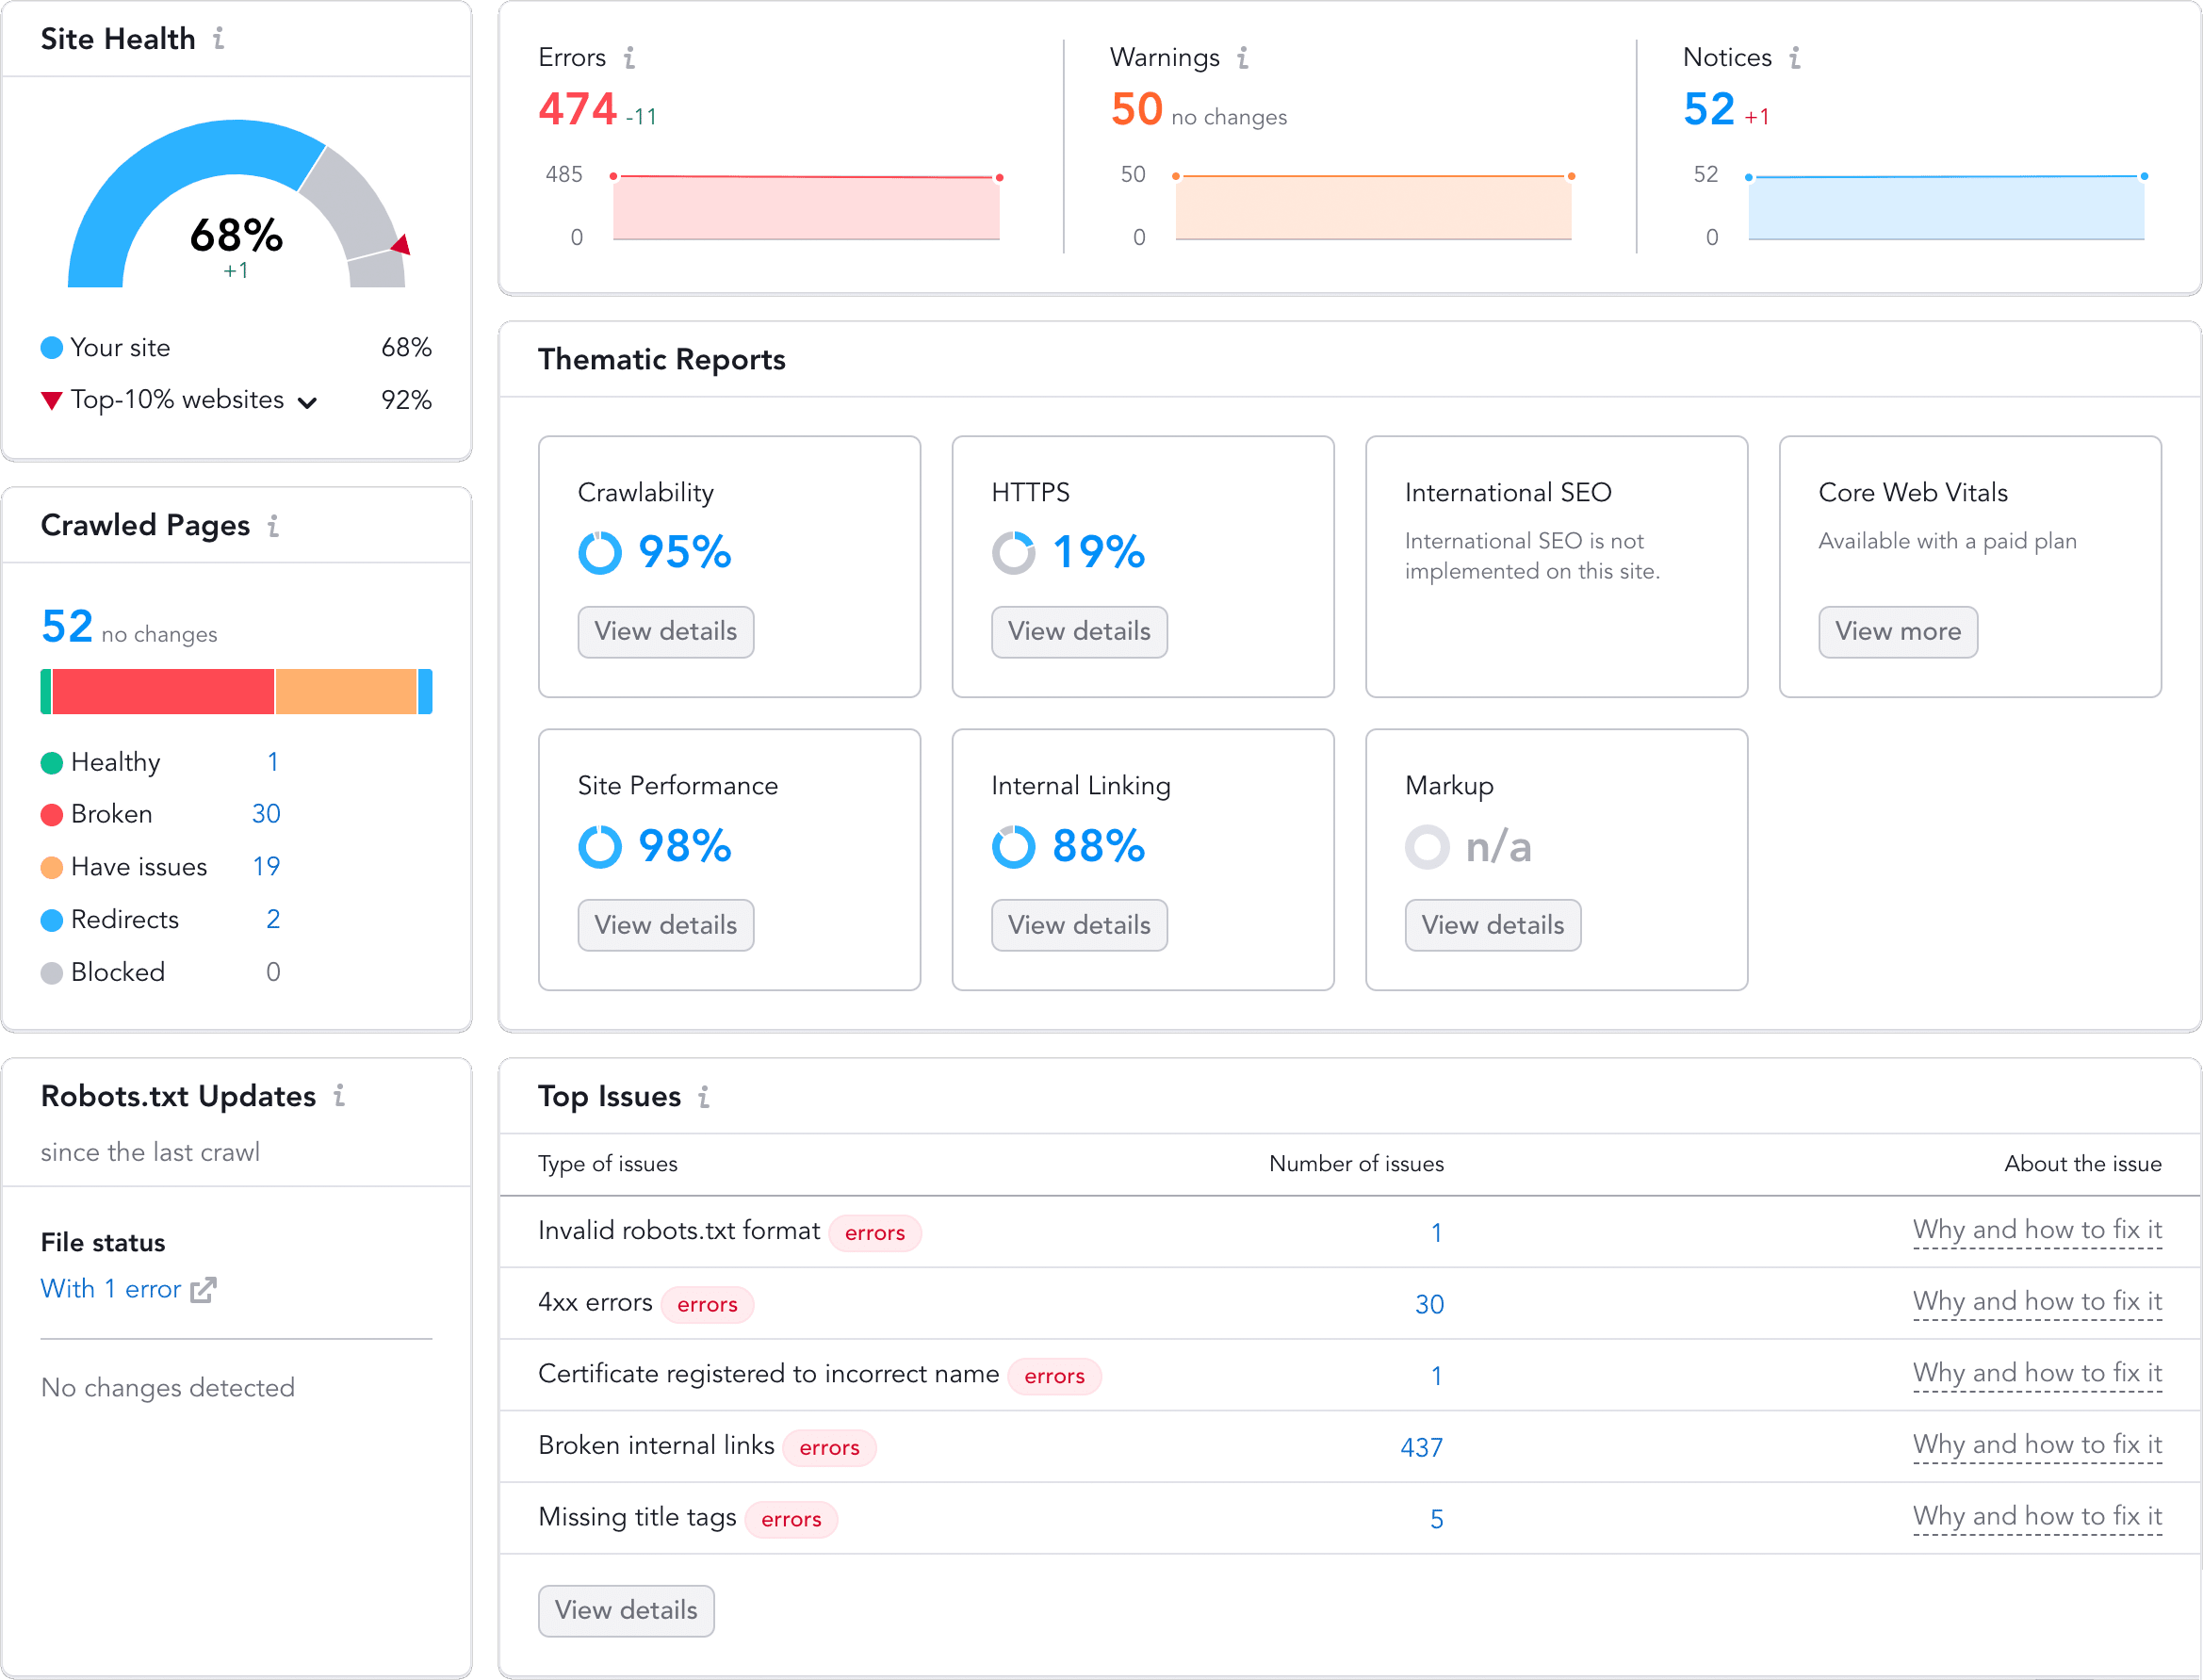This screenshot has height=1680, width=2203.
Task: Click the blue Redirects legend dot
Action: coord(52,920)
